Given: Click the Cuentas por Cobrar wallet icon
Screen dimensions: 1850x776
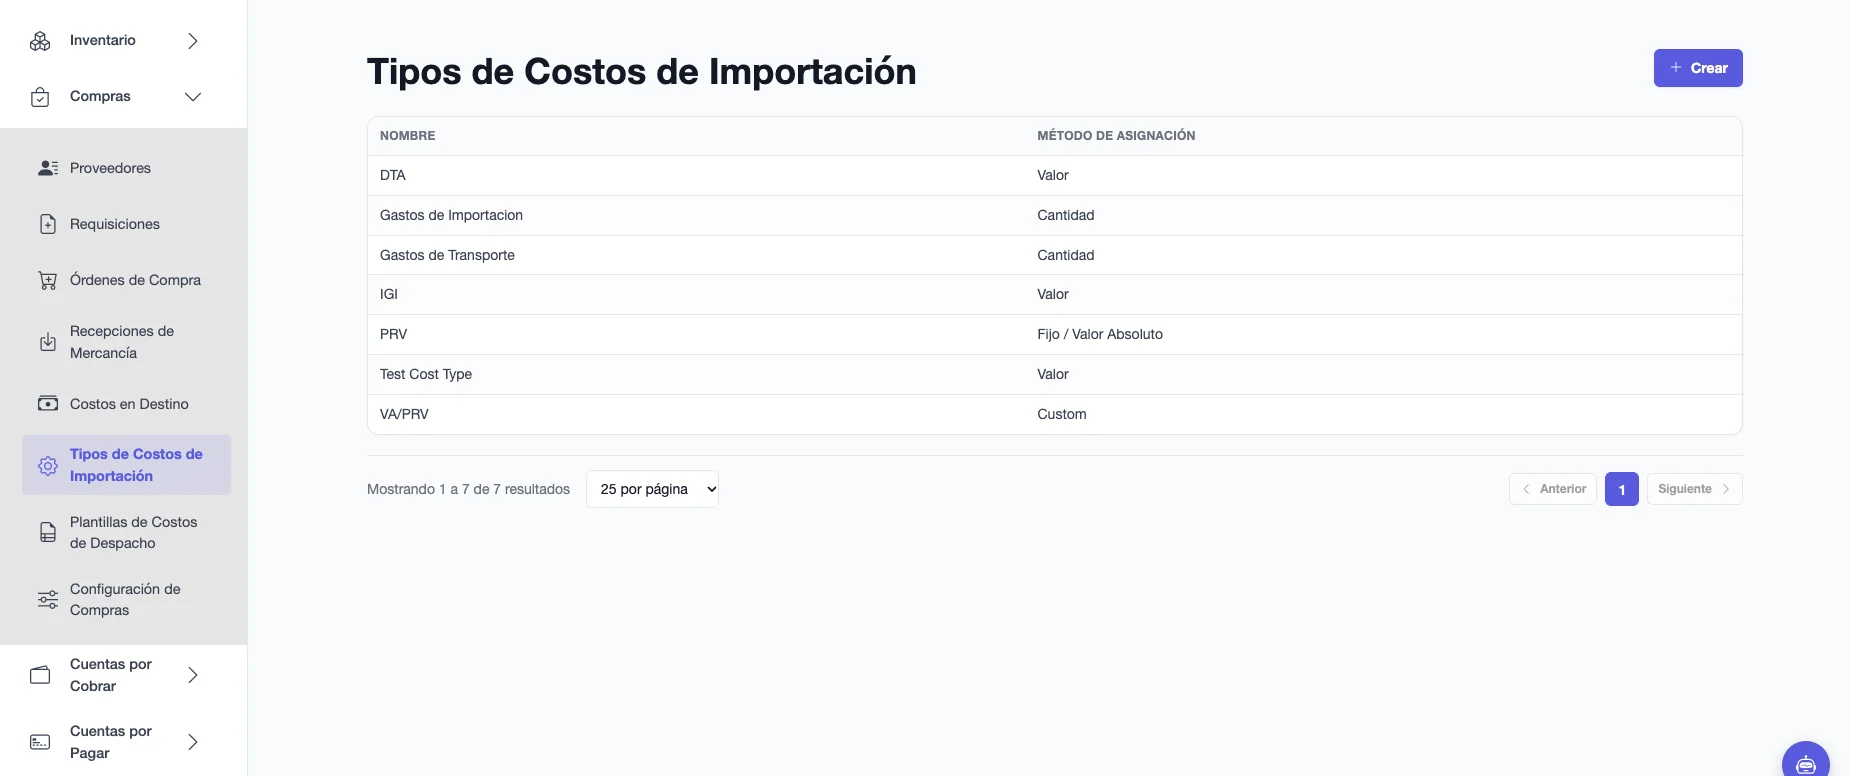Looking at the screenshot, I should click(40, 675).
